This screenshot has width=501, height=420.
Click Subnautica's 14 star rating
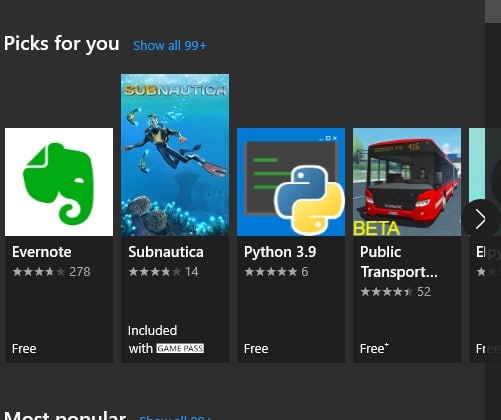coord(164,272)
